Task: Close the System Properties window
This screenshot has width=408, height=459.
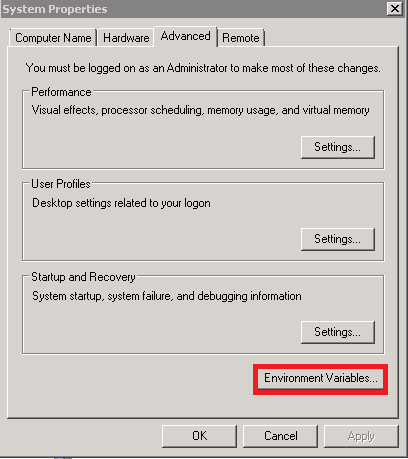Action: click(395, 8)
